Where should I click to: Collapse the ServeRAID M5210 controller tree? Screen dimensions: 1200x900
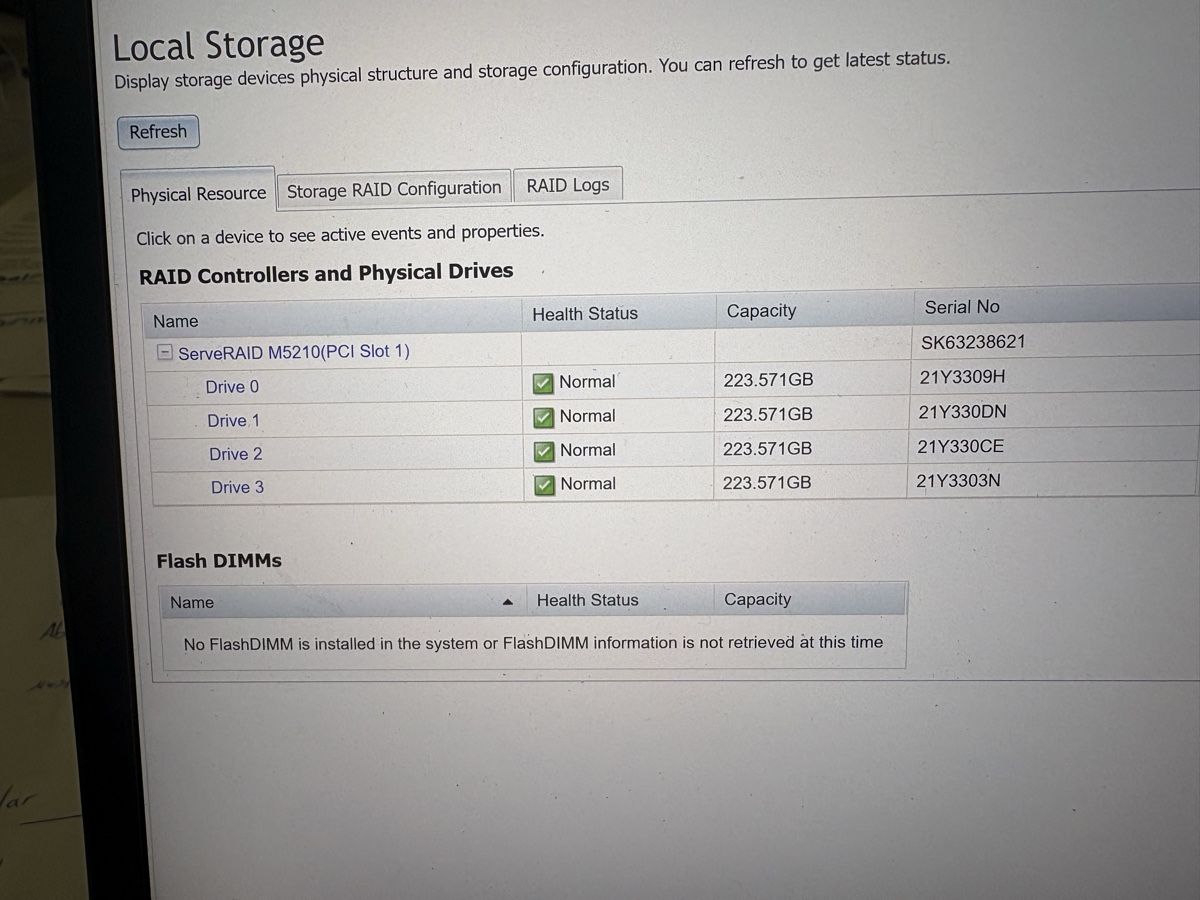(166, 353)
